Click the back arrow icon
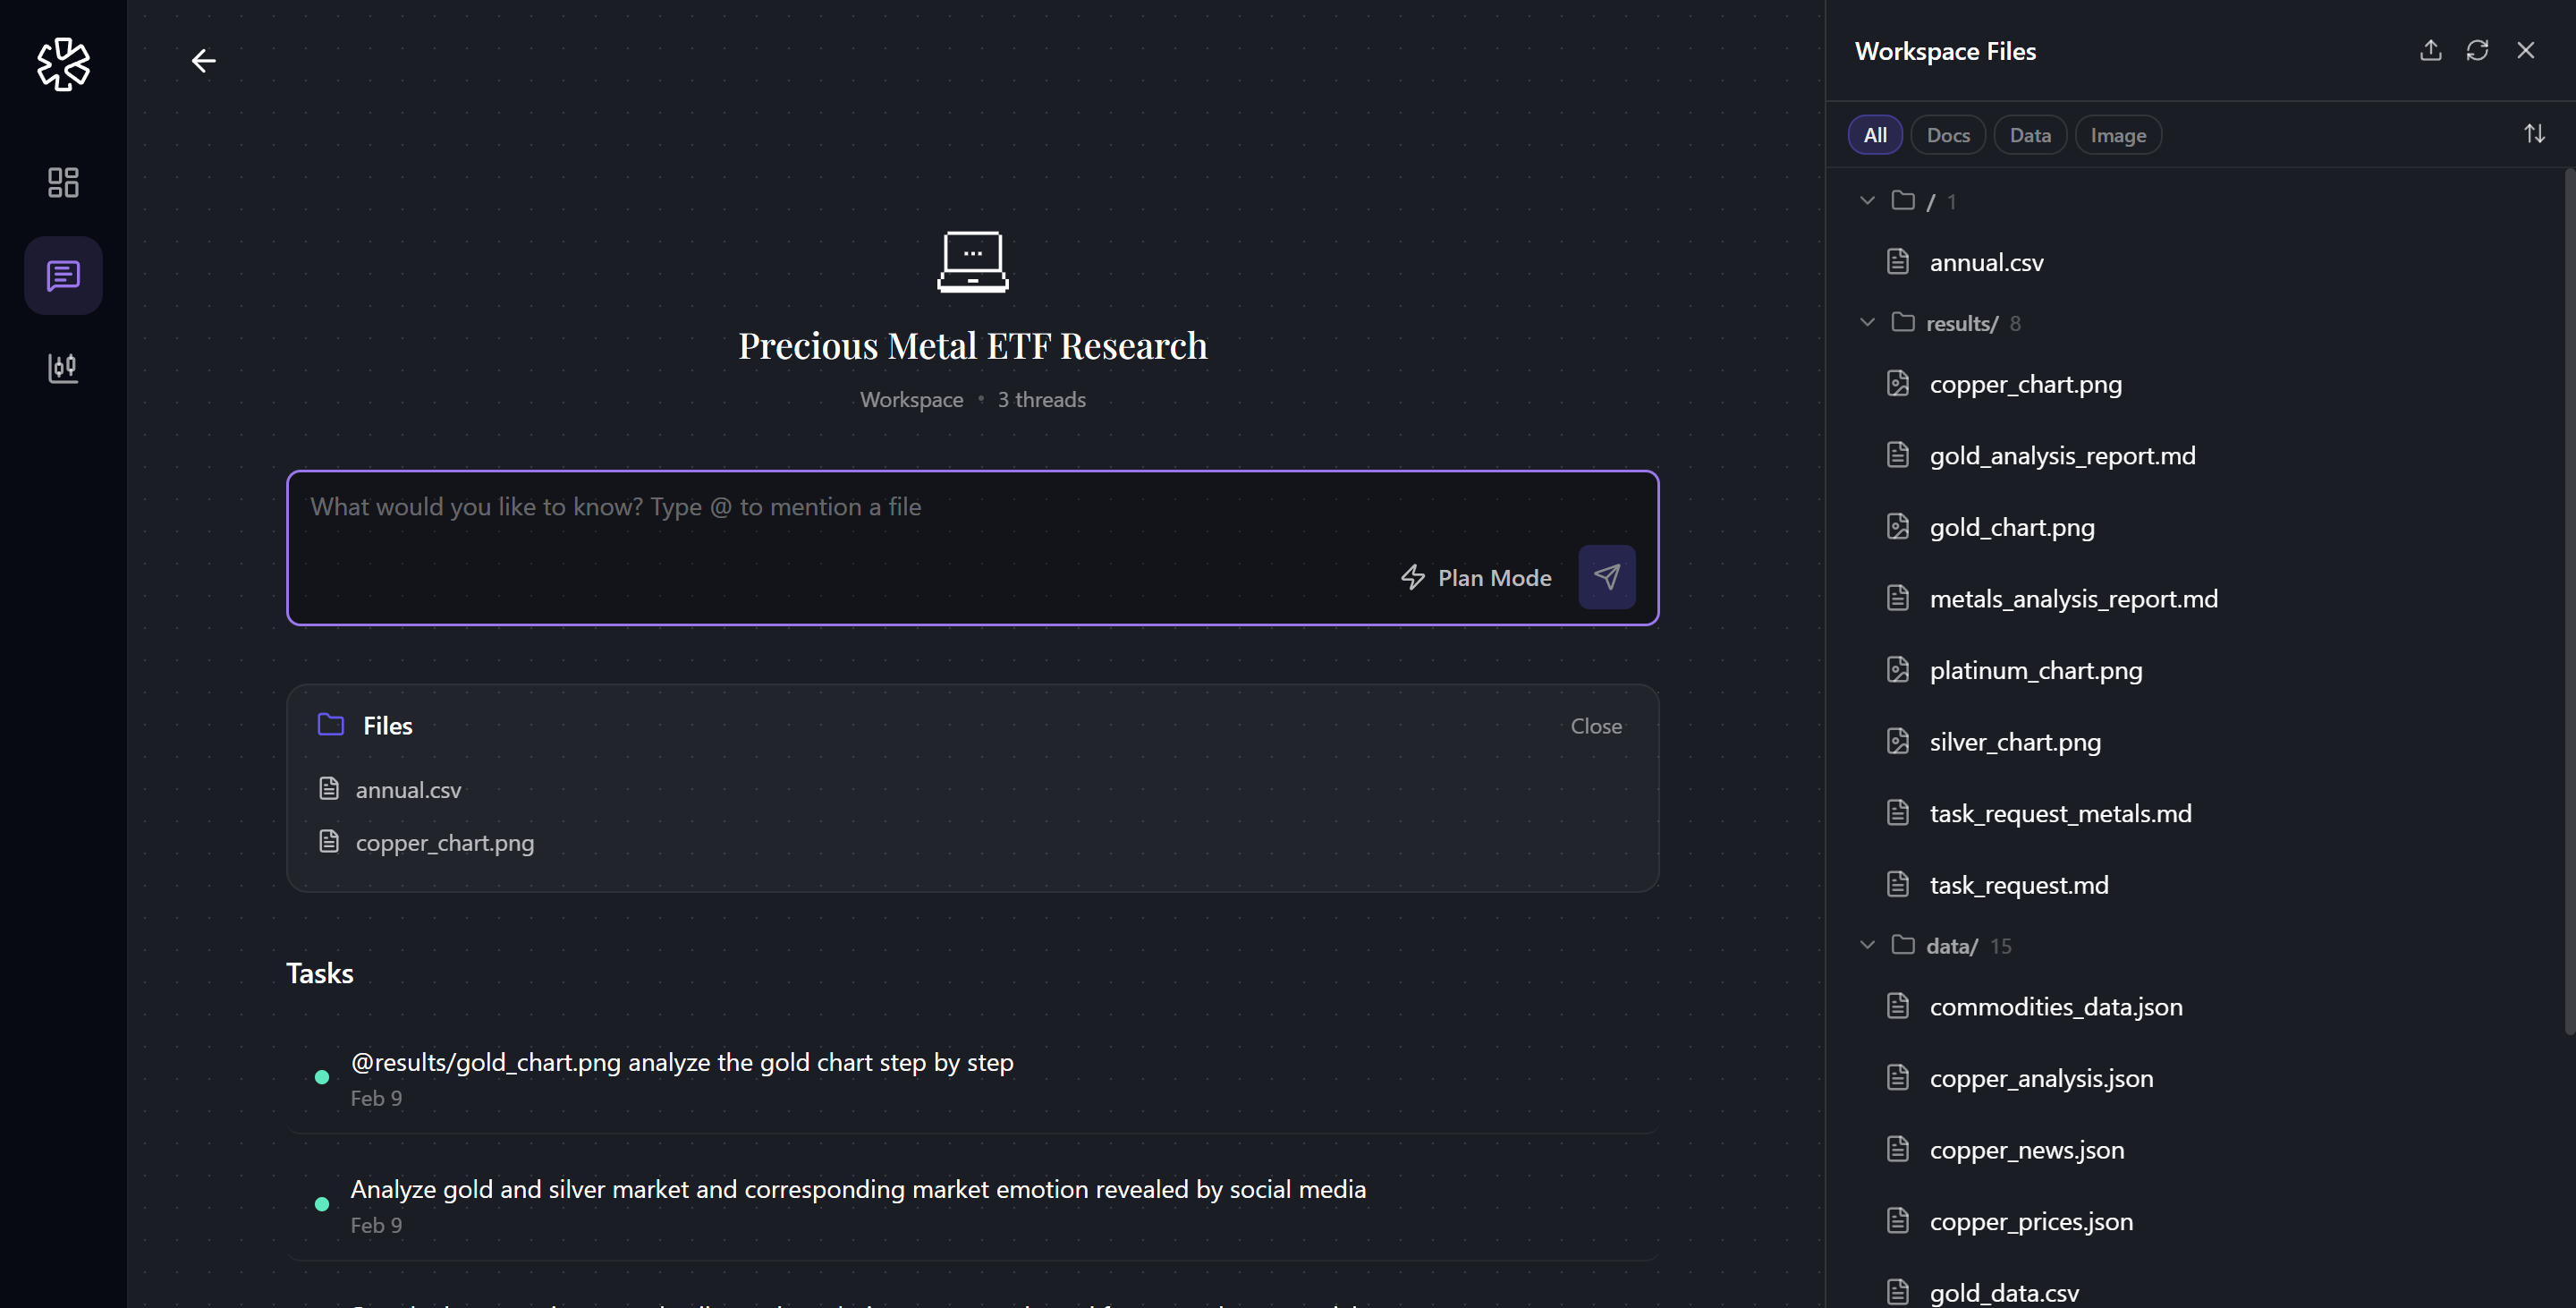 [x=203, y=61]
